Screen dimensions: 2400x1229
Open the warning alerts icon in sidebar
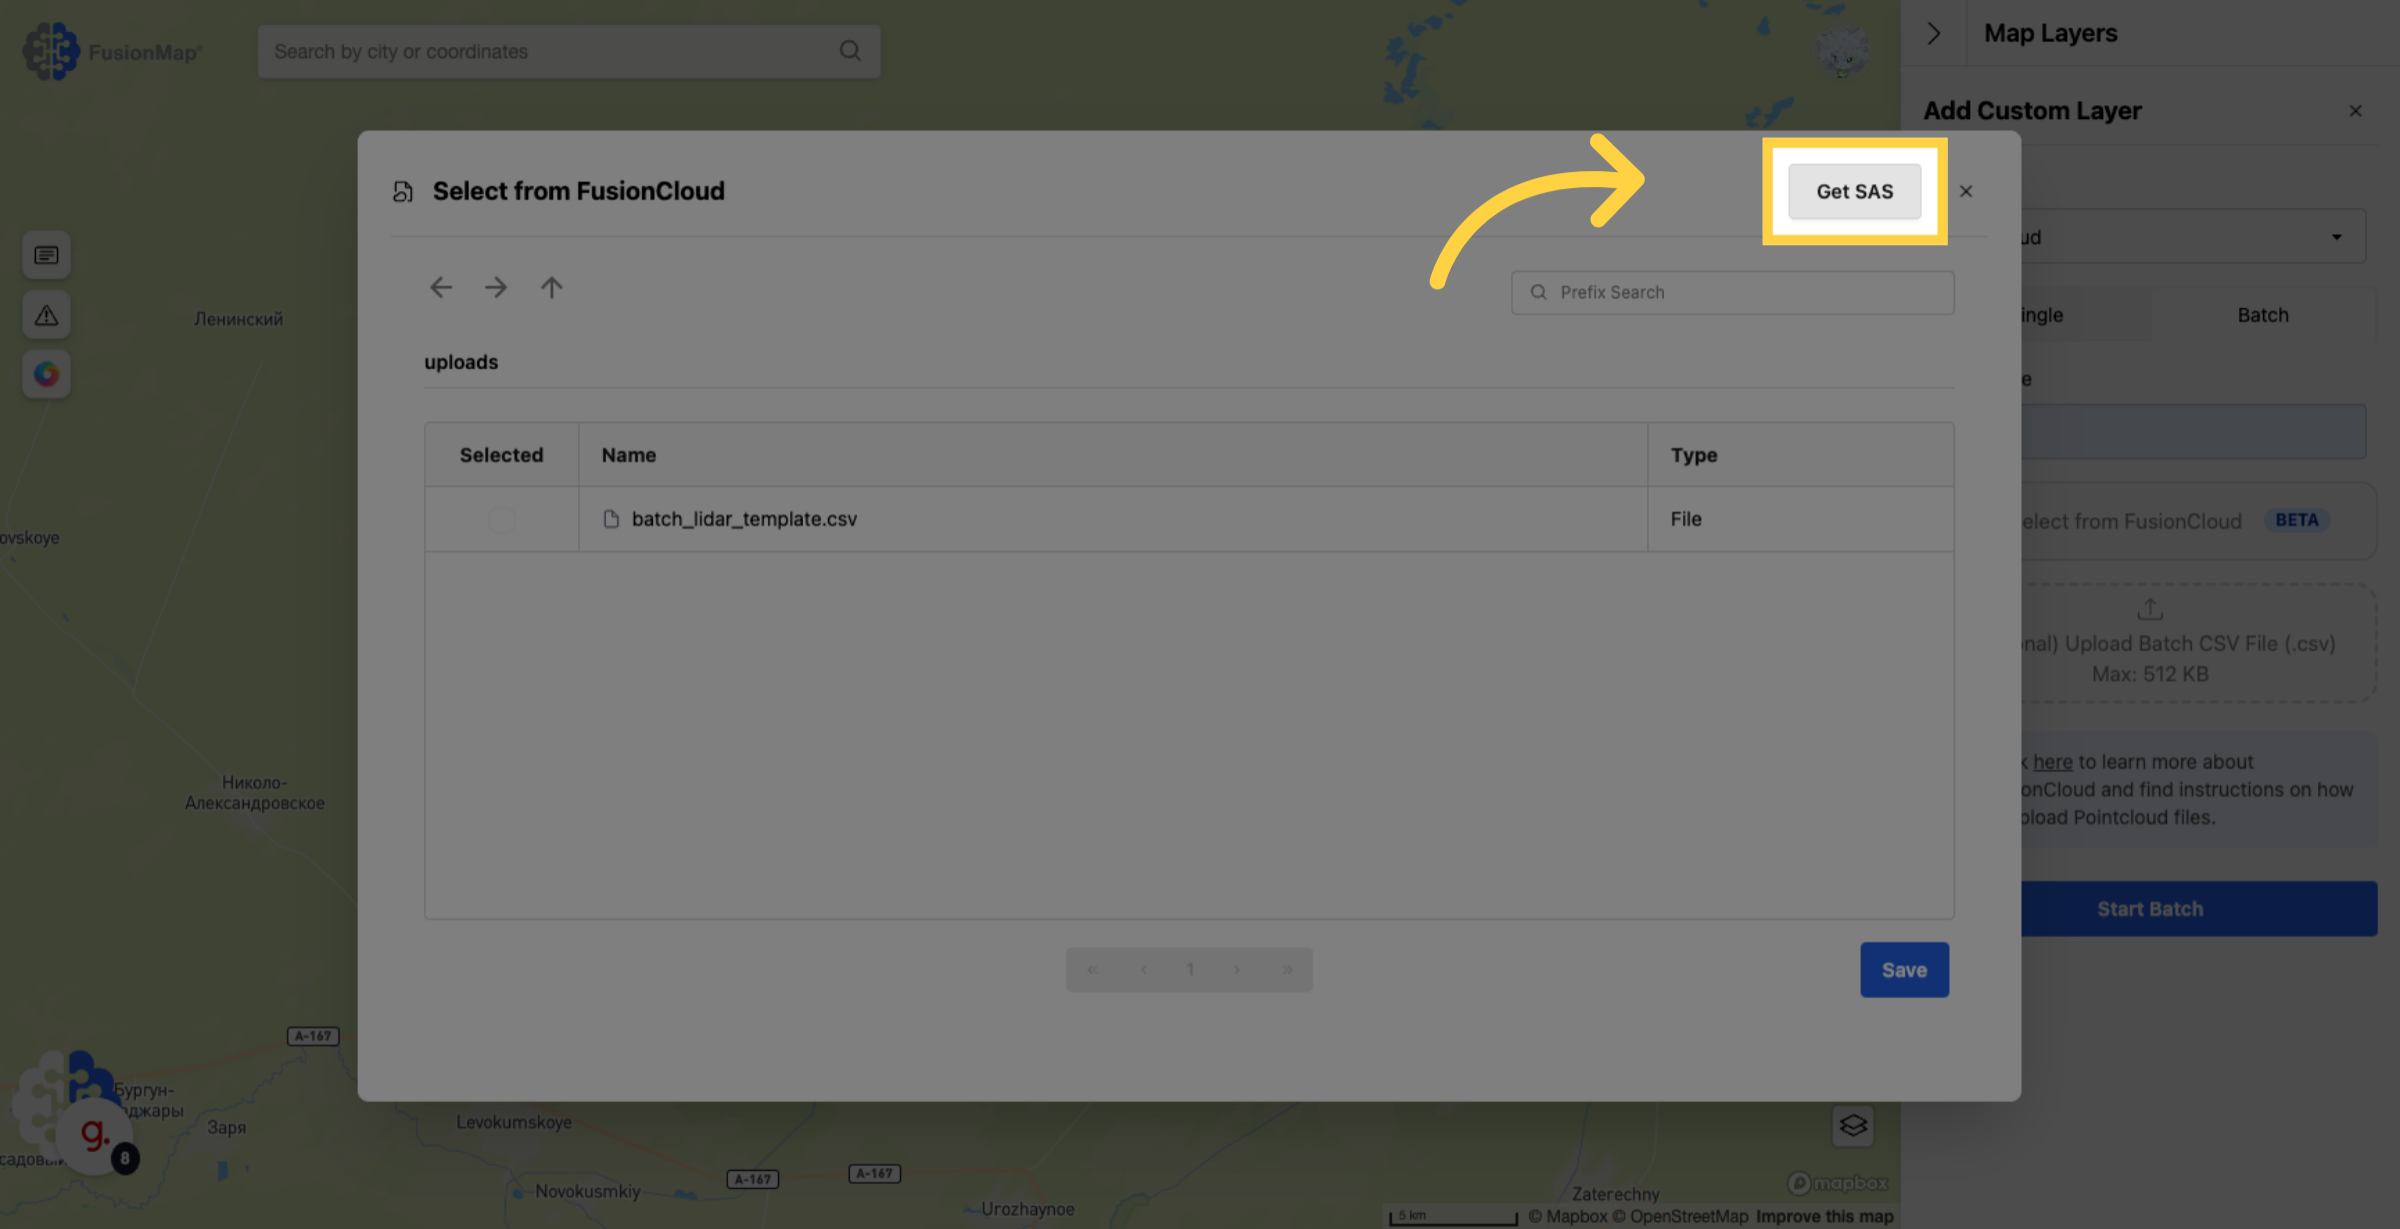click(x=46, y=315)
